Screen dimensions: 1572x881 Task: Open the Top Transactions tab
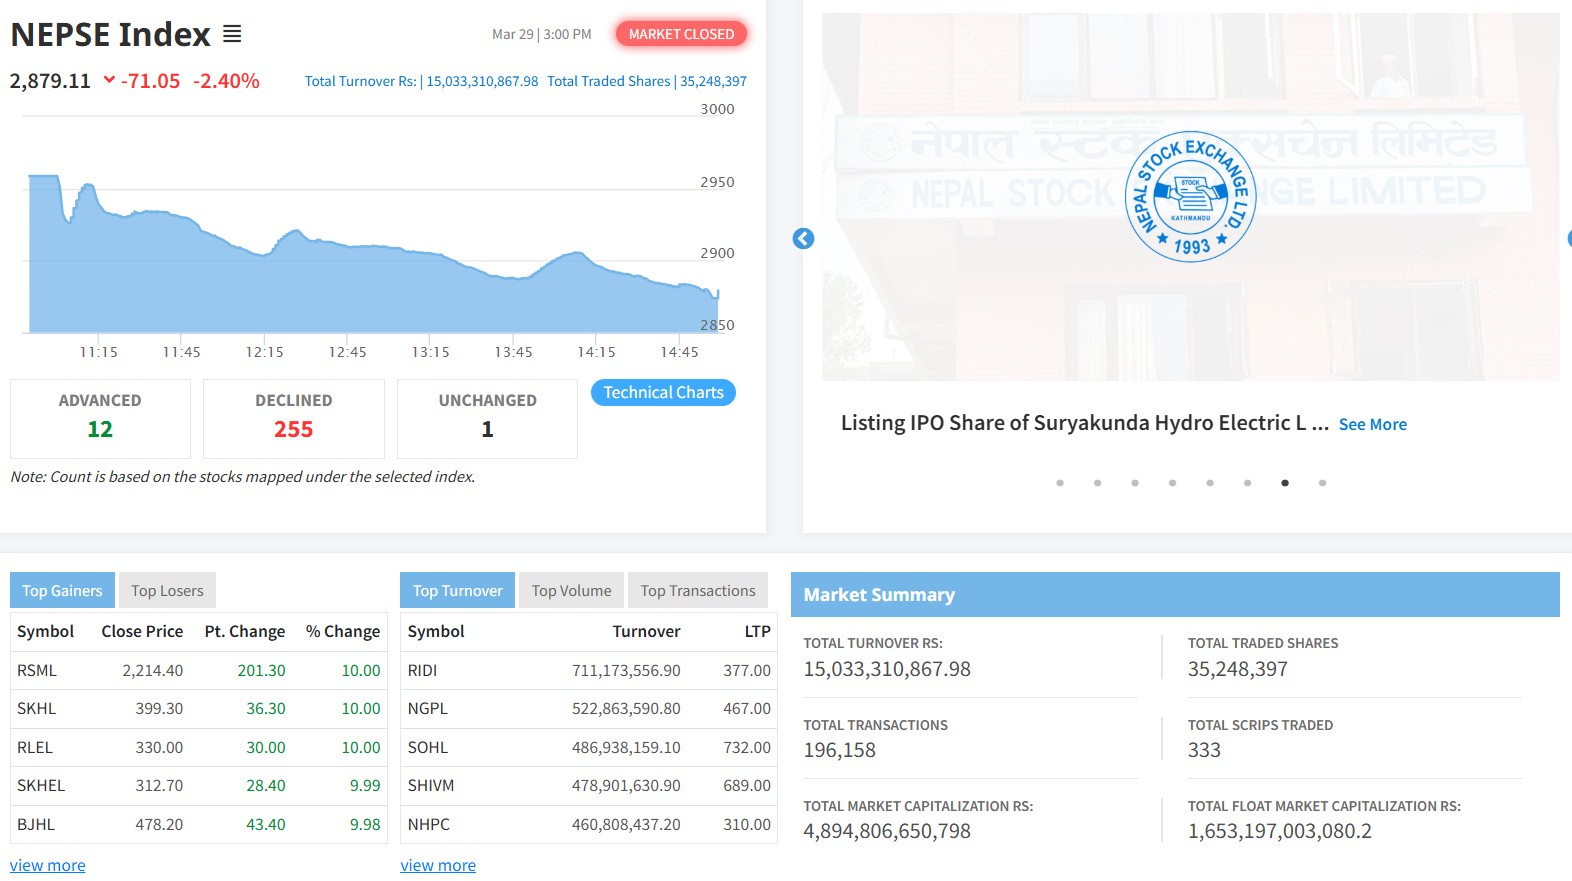[x=698, y=591]
